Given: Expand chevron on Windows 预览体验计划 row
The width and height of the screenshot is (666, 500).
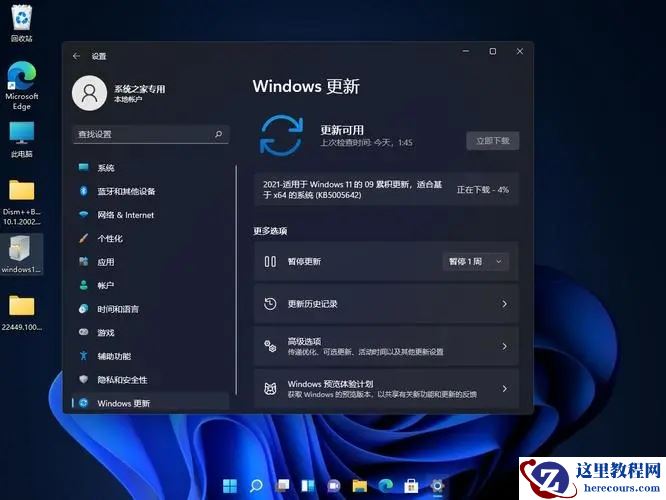Looking at the screenshot, I should pos(505,389).
